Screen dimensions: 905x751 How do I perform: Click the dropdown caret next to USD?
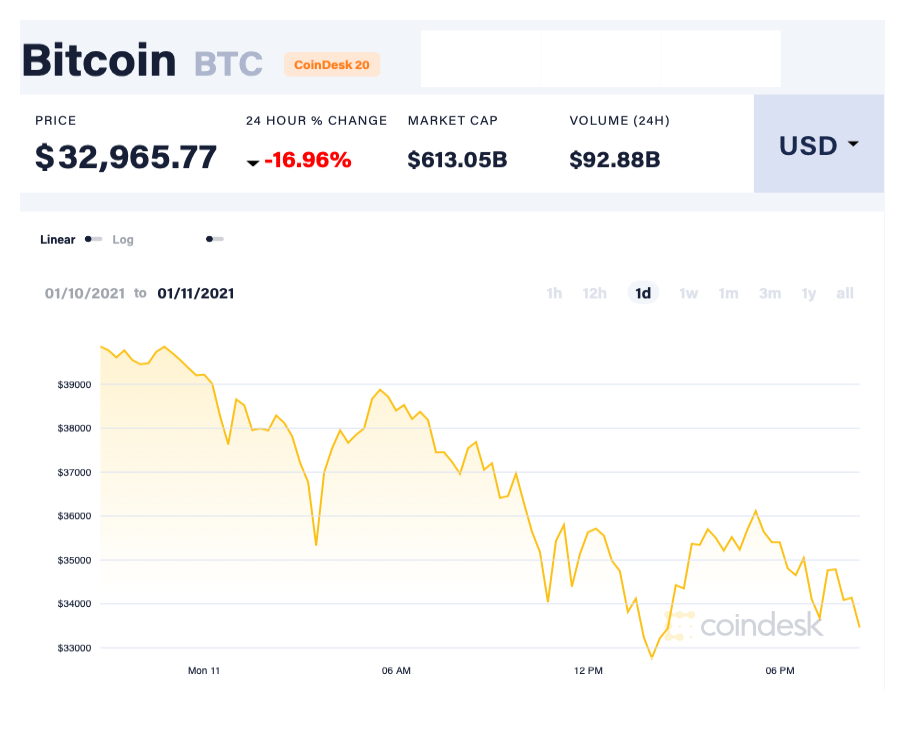point(855,145)
